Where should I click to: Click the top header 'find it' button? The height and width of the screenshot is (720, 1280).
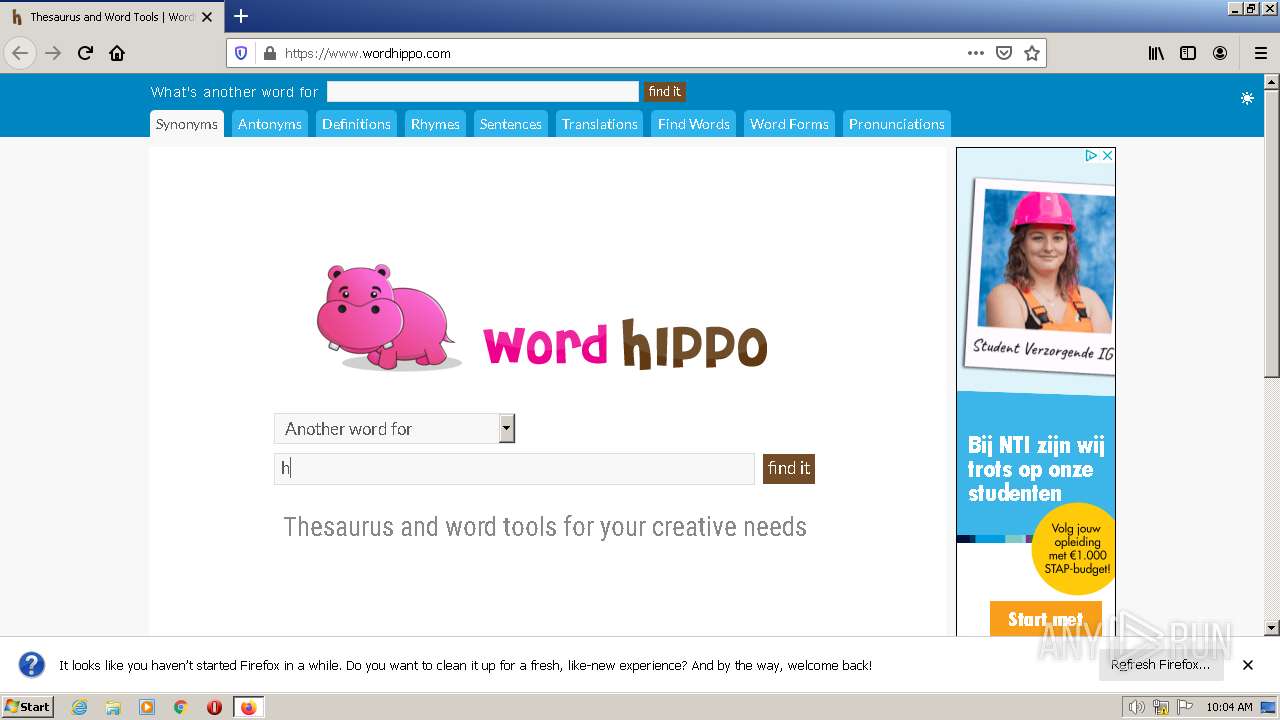click(x=664, y=91)
